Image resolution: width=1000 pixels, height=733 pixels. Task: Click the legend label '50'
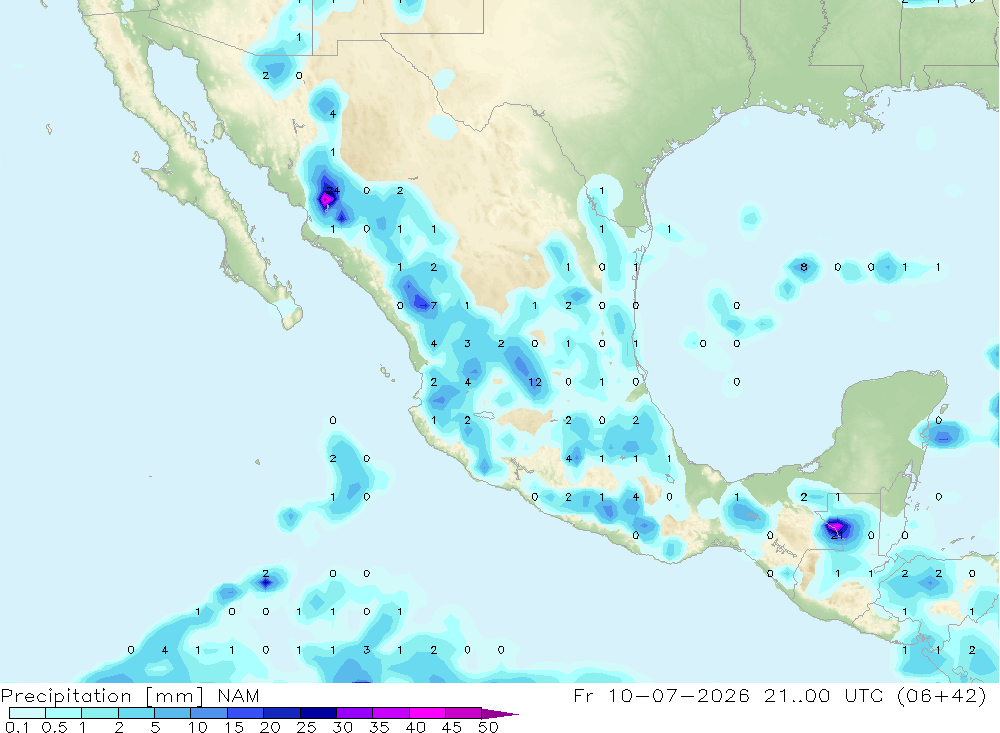(489, 727)
